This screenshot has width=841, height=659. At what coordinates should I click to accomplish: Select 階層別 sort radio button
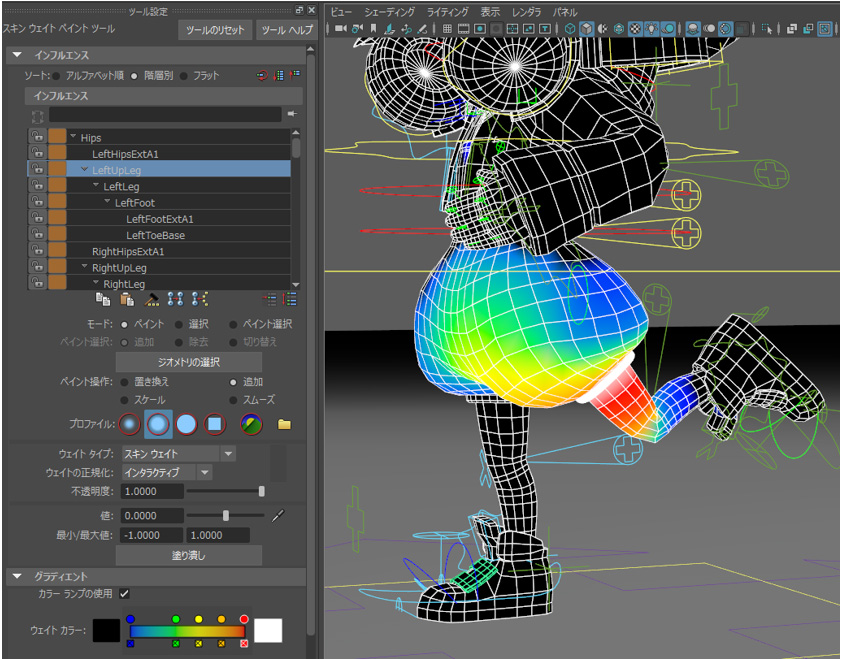coord(134,76)
